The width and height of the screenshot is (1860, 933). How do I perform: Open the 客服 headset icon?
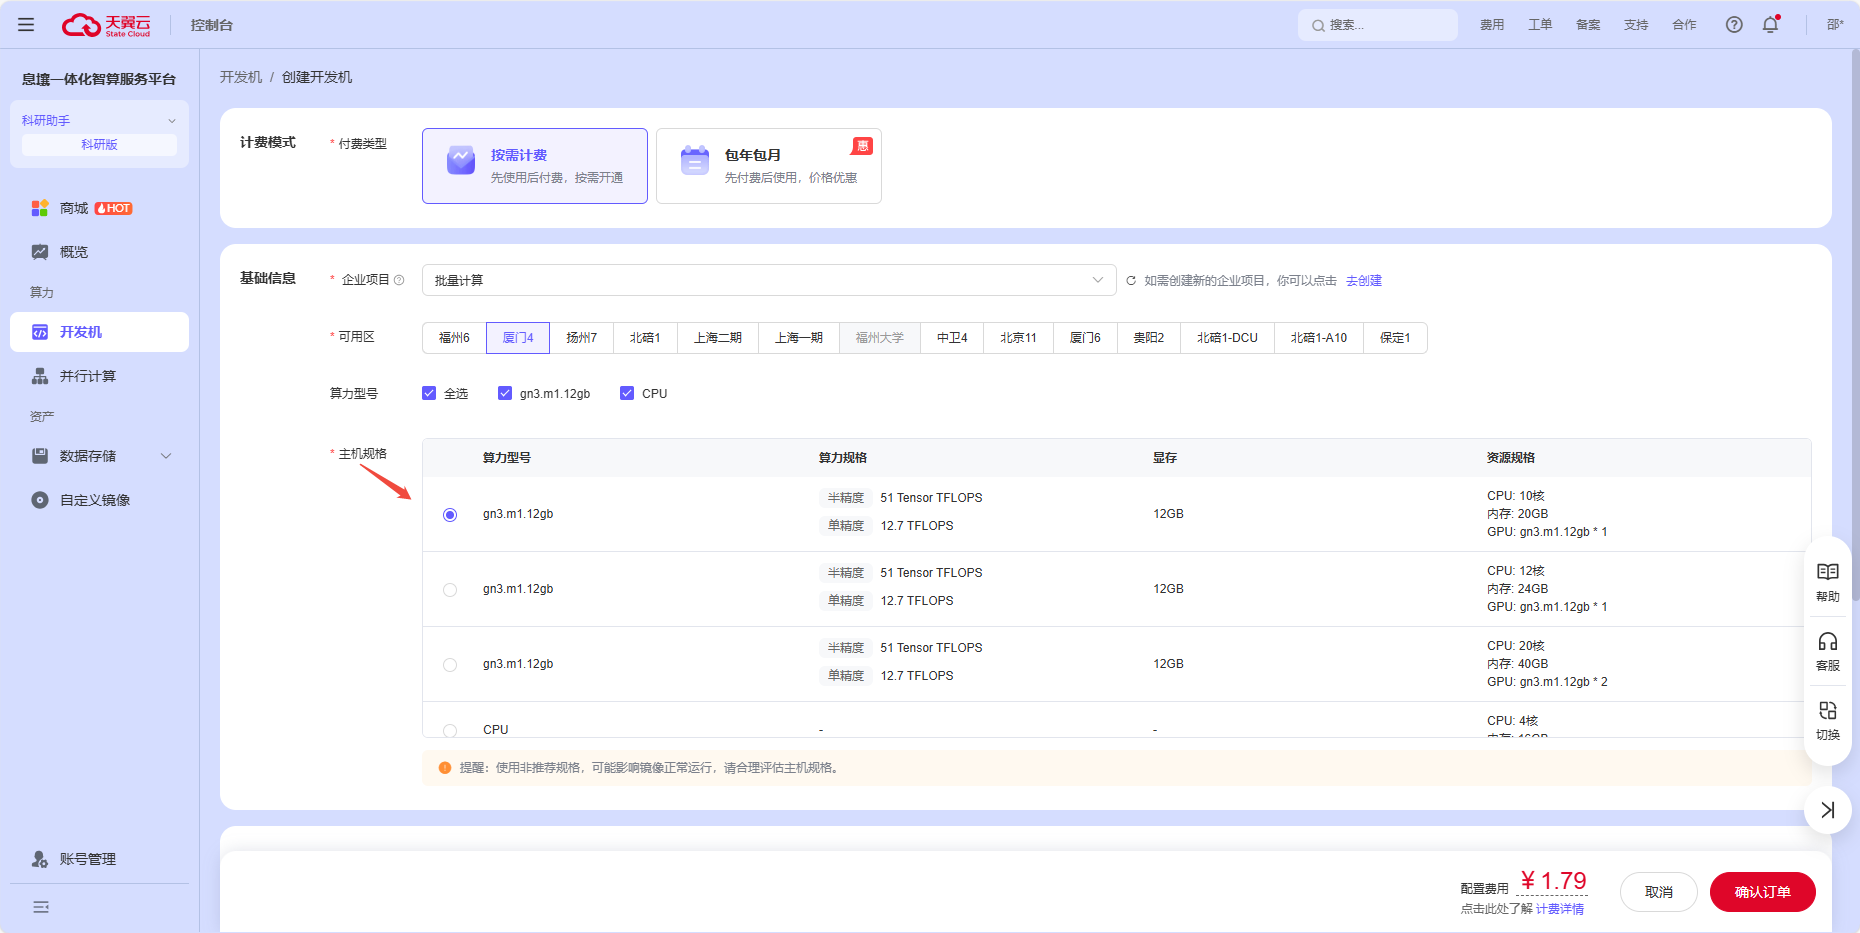(x=1828, y=641)
